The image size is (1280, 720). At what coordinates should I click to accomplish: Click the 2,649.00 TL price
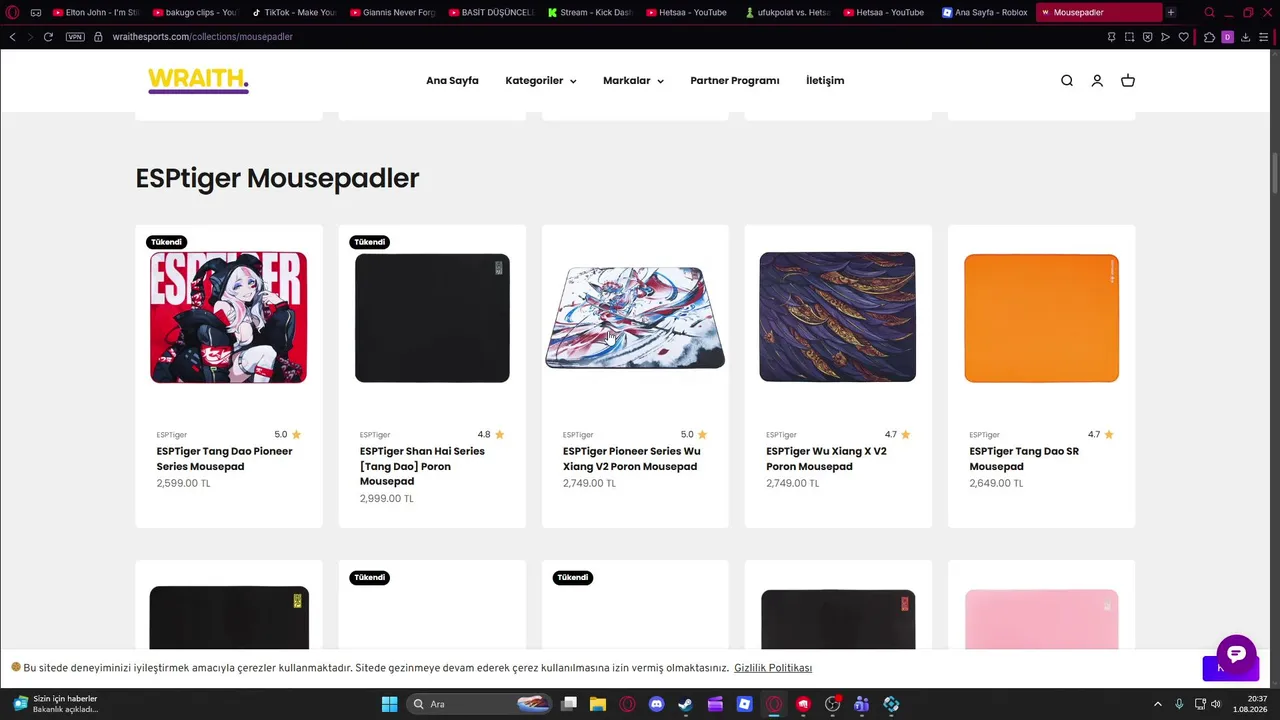[996, 484]
